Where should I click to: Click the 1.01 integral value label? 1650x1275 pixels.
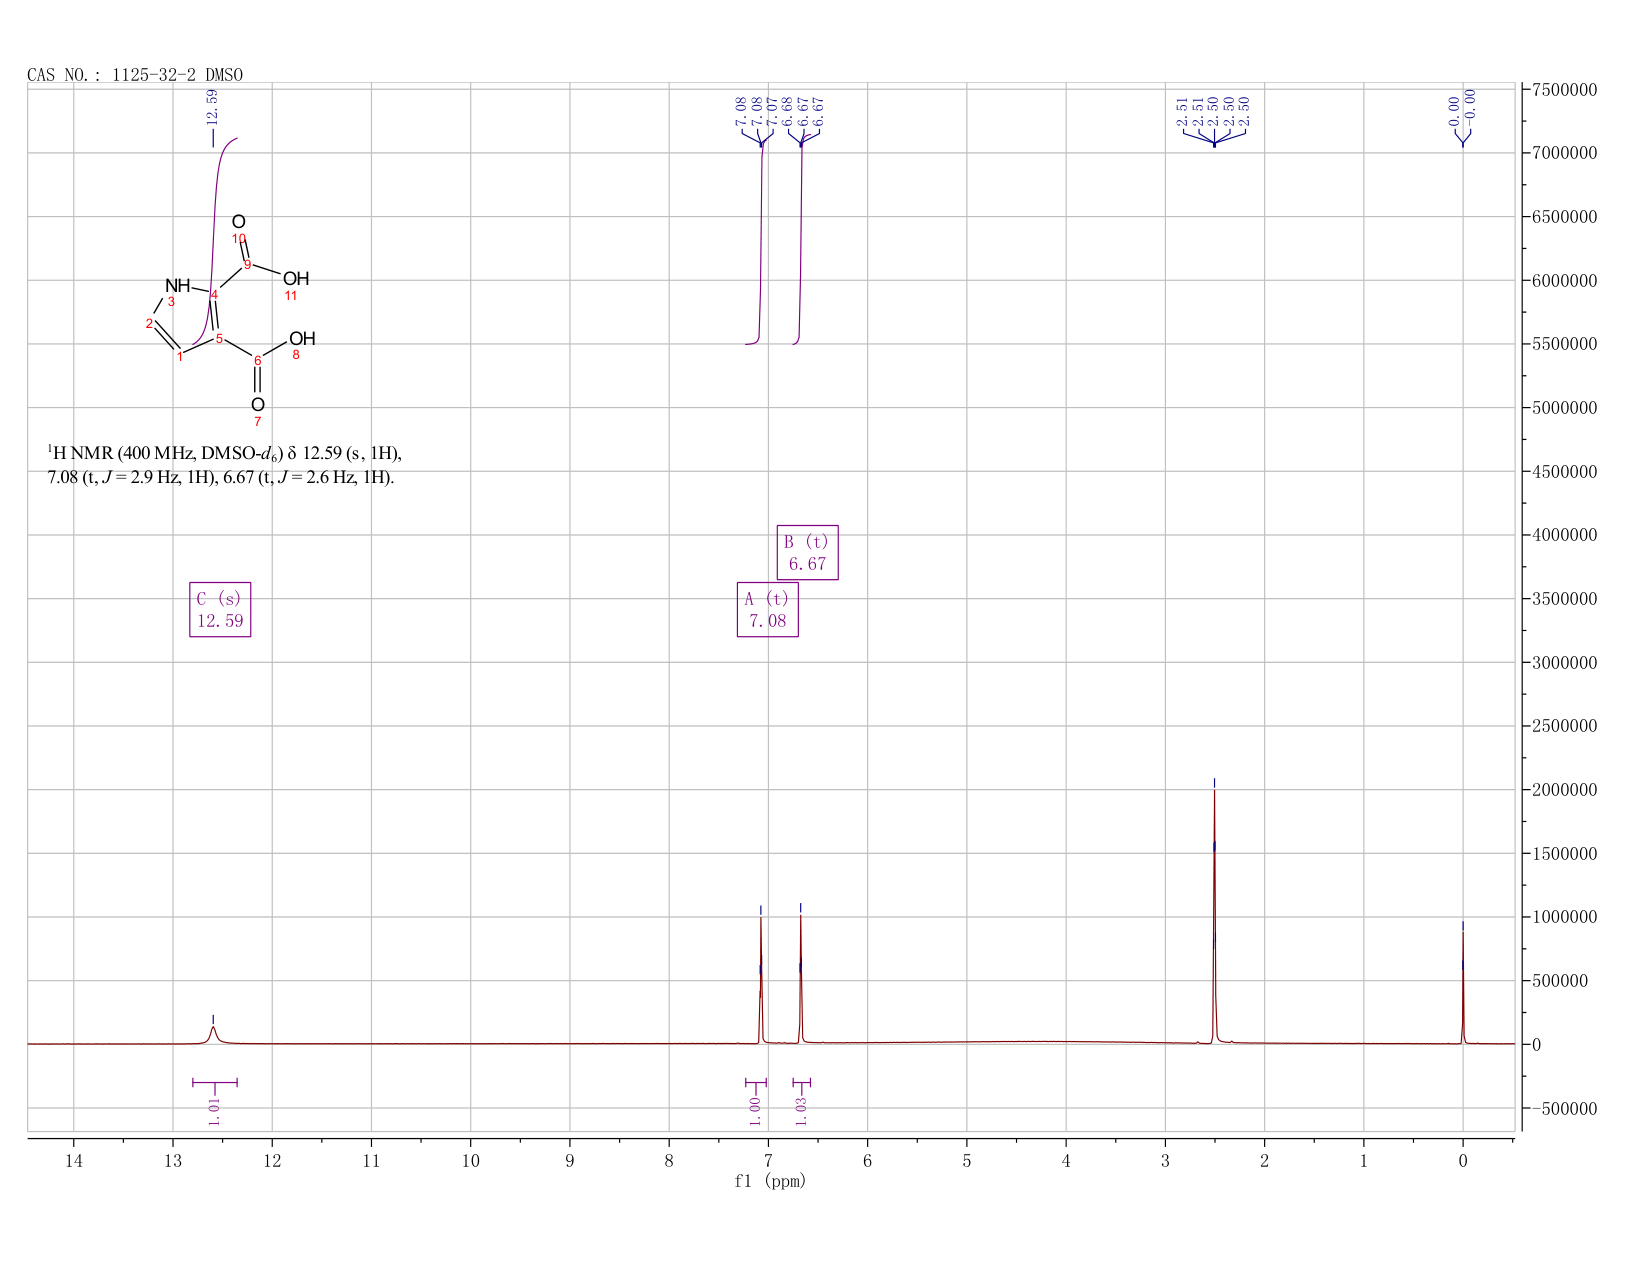(x=214, y=1110)
